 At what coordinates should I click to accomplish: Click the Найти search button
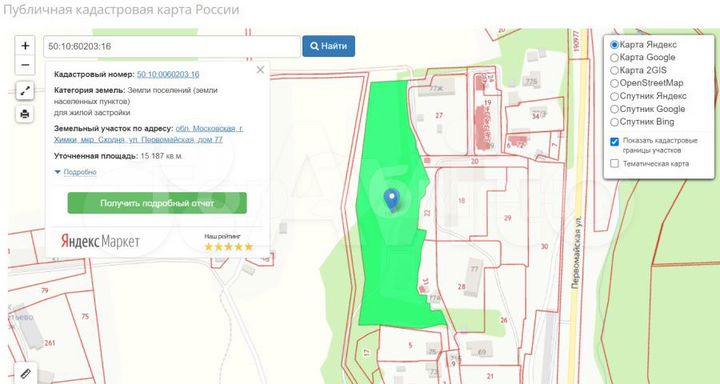pos(328,46)
